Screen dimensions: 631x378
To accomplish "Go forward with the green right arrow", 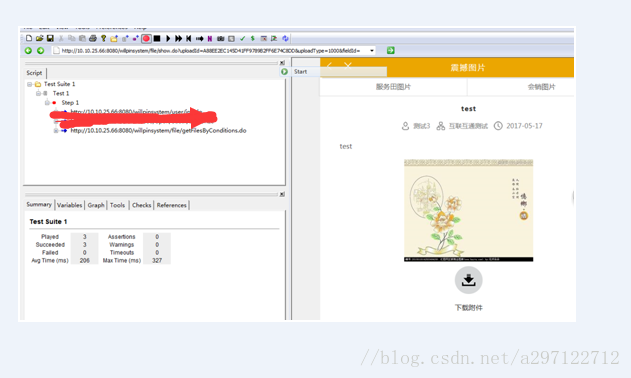I will click(40, 50).
